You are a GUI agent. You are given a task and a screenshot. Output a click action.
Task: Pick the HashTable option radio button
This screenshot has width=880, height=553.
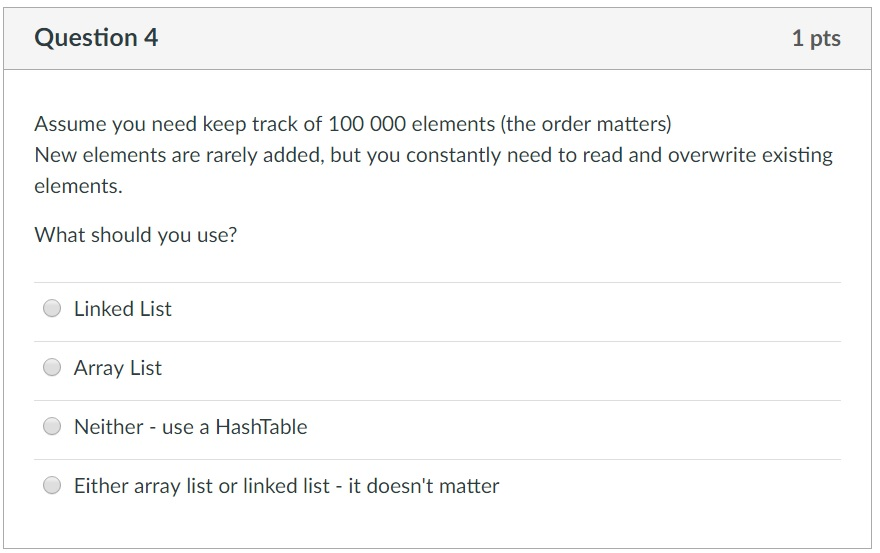pos(52,427)
